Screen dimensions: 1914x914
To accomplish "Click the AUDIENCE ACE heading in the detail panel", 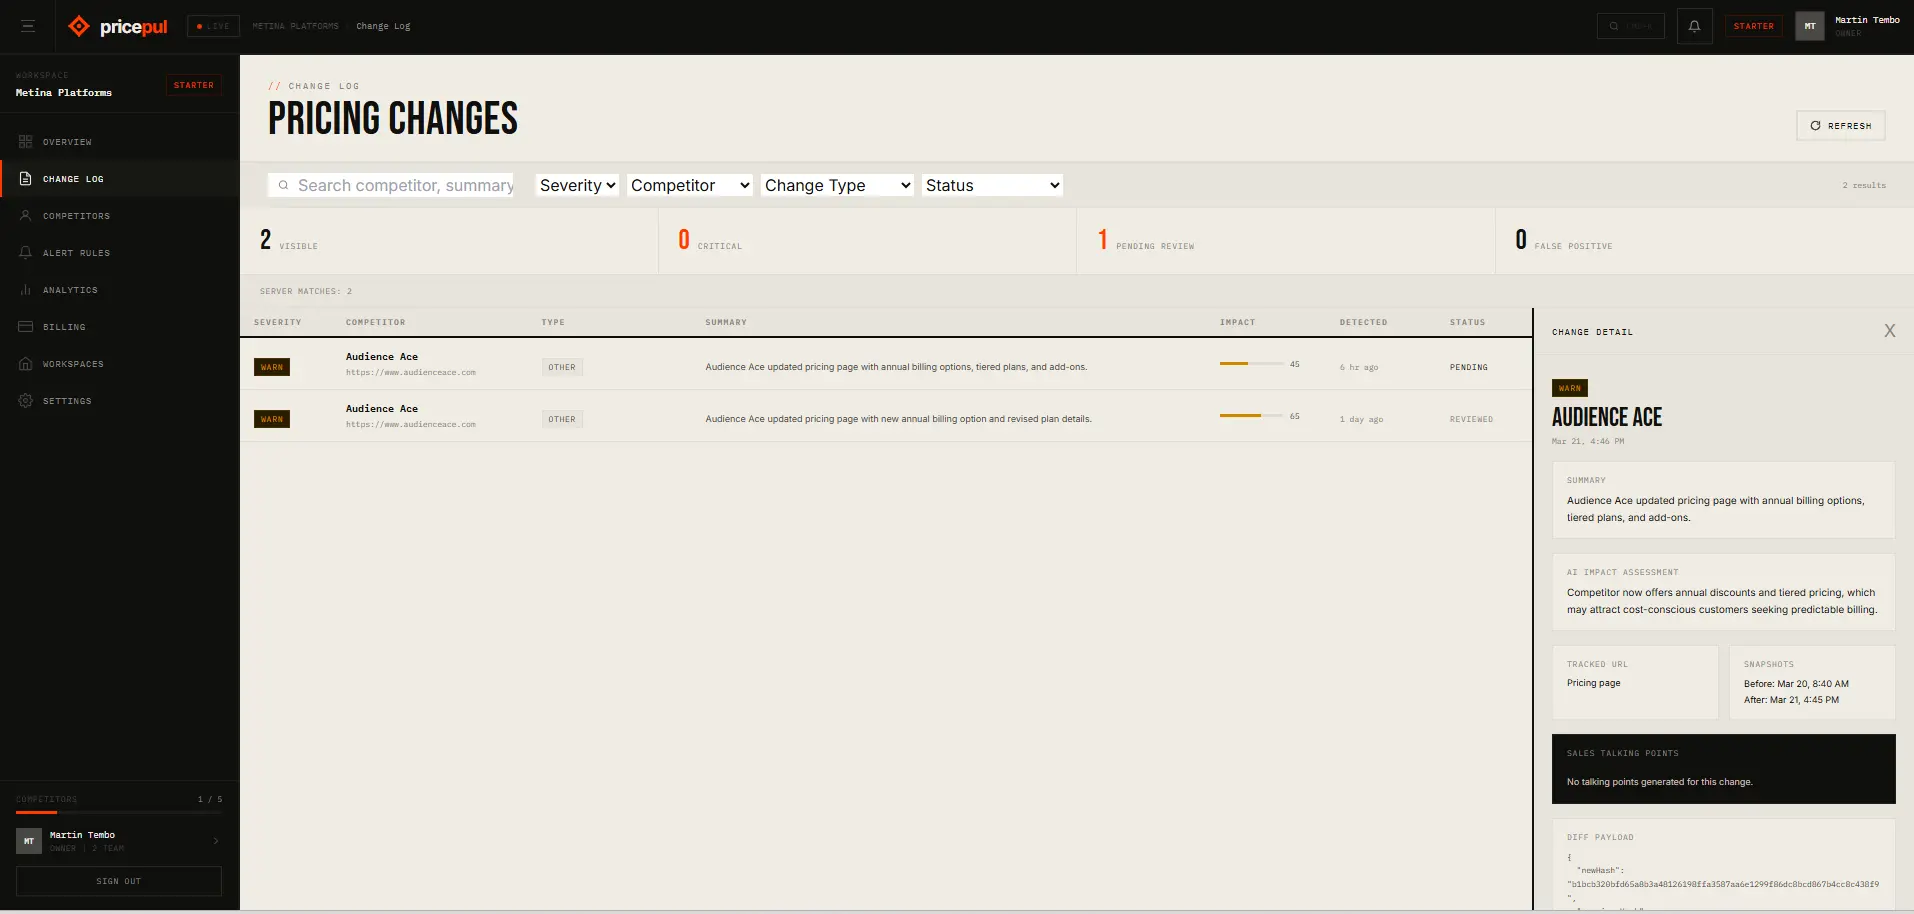I will coord(1607,417).
